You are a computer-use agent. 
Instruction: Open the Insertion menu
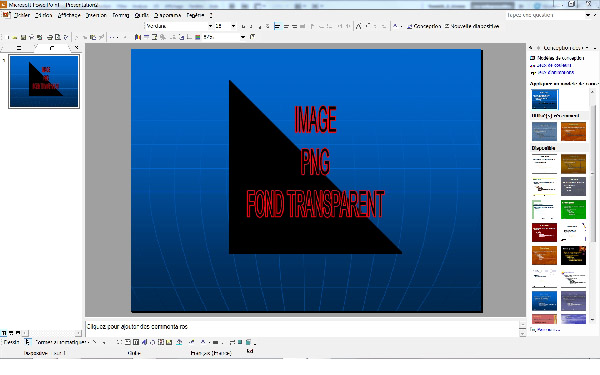[x=96, y=15]
